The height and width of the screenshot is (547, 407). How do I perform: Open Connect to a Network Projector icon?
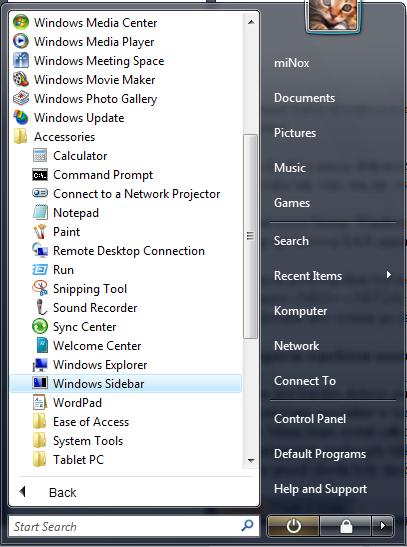tap(40, 193)
